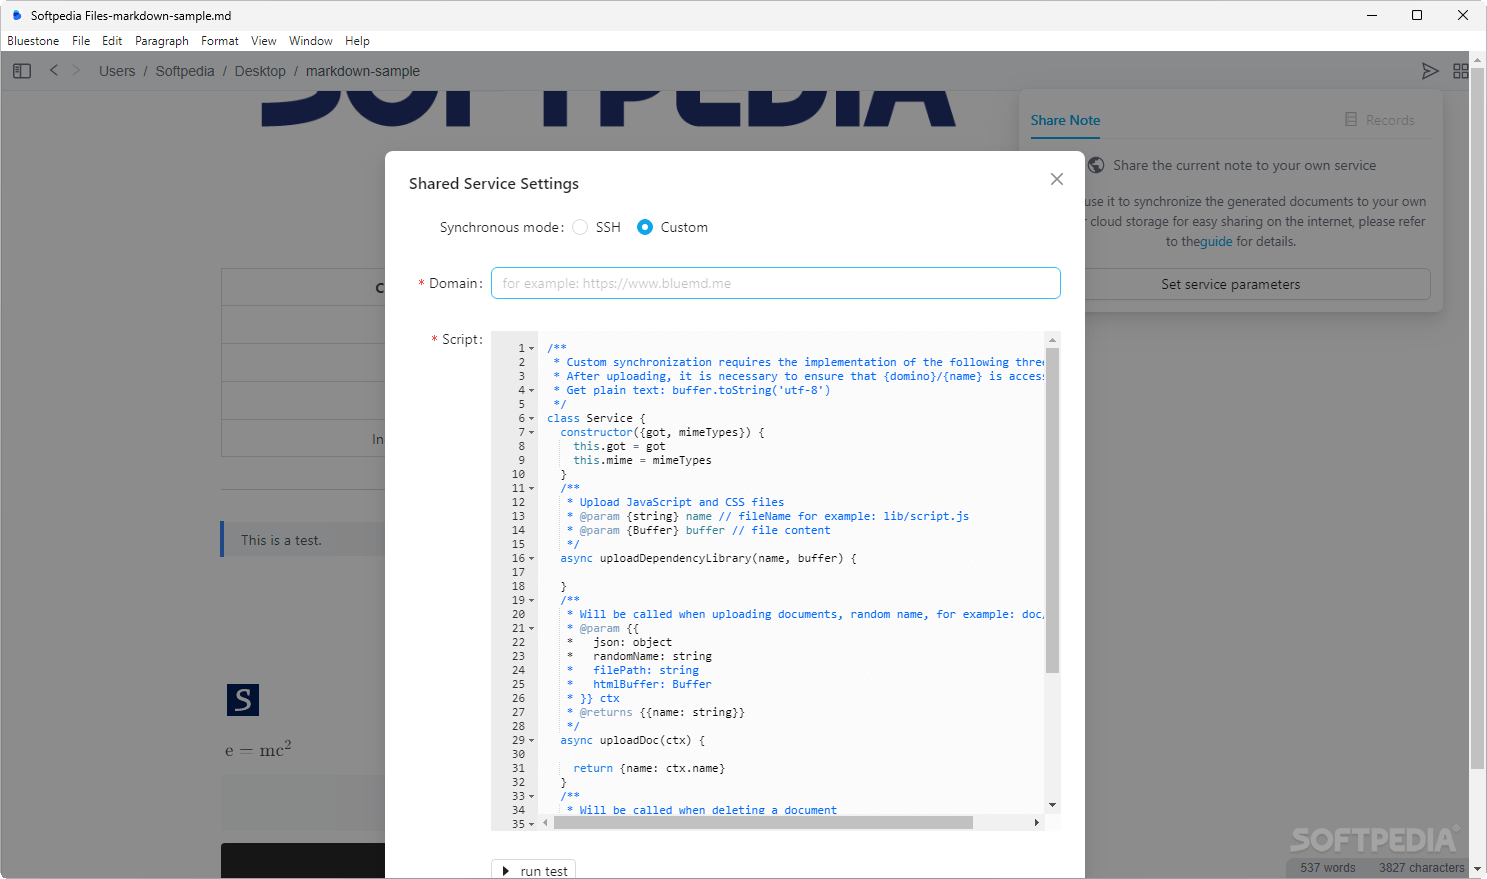Click 'class Service {' code line
Viewport: 1487px width, 879px height.
point(597,419)
